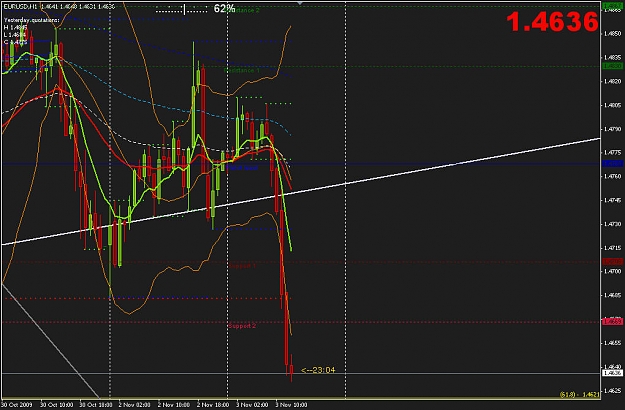The width and height of the screenshot is (625, 410).
Task: Click the '3 Nov 02:00' time axis label
Action: (x=252, y=405)
